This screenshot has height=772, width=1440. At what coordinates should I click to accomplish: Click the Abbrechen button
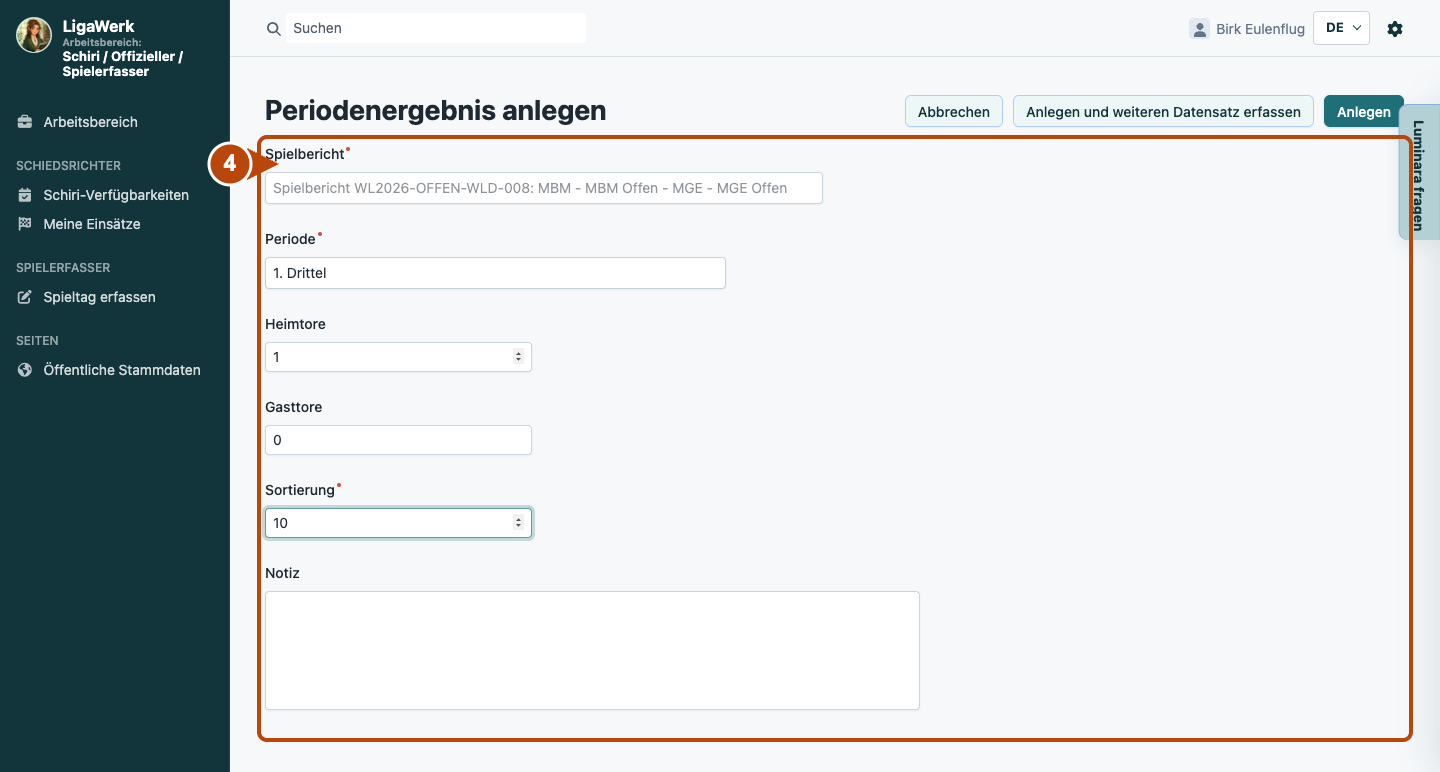pyautogui.click(x=954, y=112)
